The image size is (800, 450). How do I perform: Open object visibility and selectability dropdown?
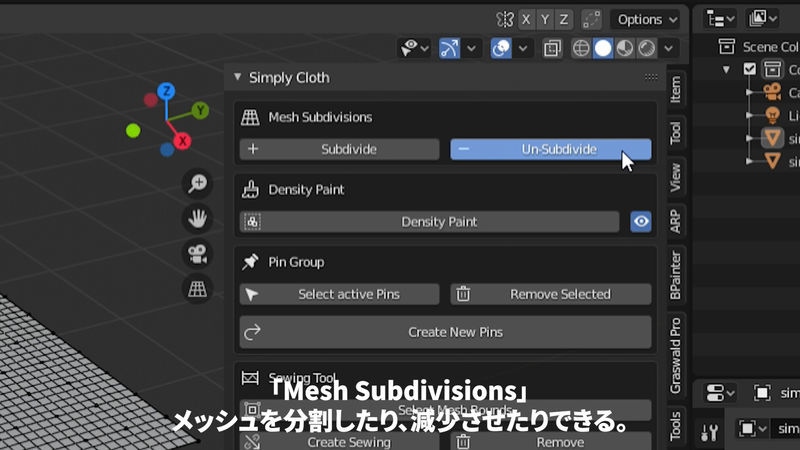click(414, 48)
